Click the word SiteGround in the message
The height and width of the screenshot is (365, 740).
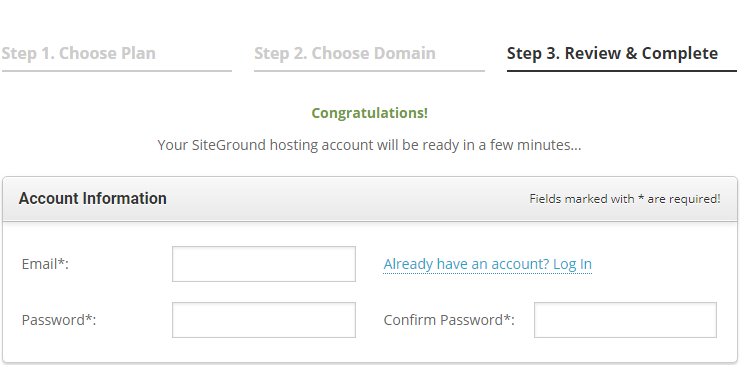tap(229, 145)
